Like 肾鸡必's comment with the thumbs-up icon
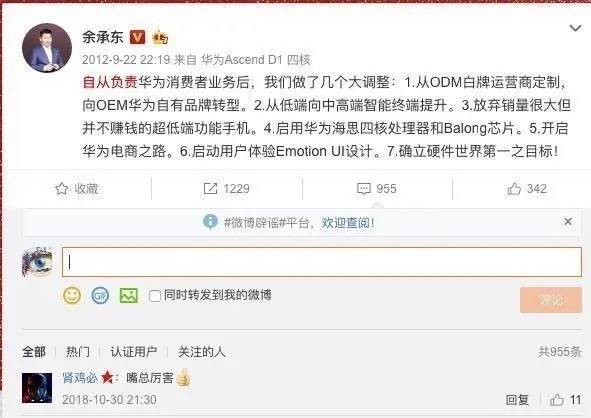The height and width of the screenshot is (418, 591). tap(557, 400)
